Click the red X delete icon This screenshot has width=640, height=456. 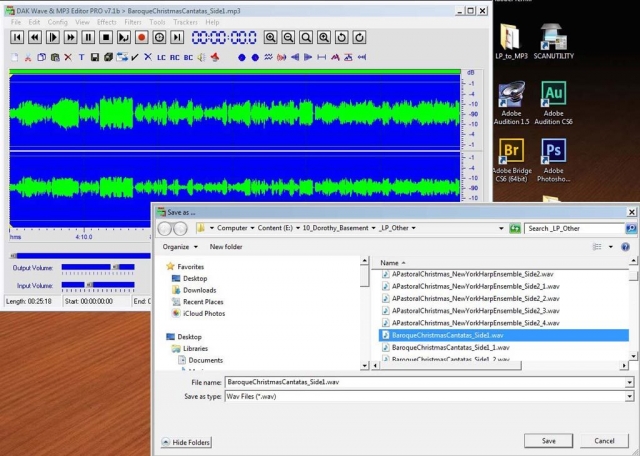68,58
